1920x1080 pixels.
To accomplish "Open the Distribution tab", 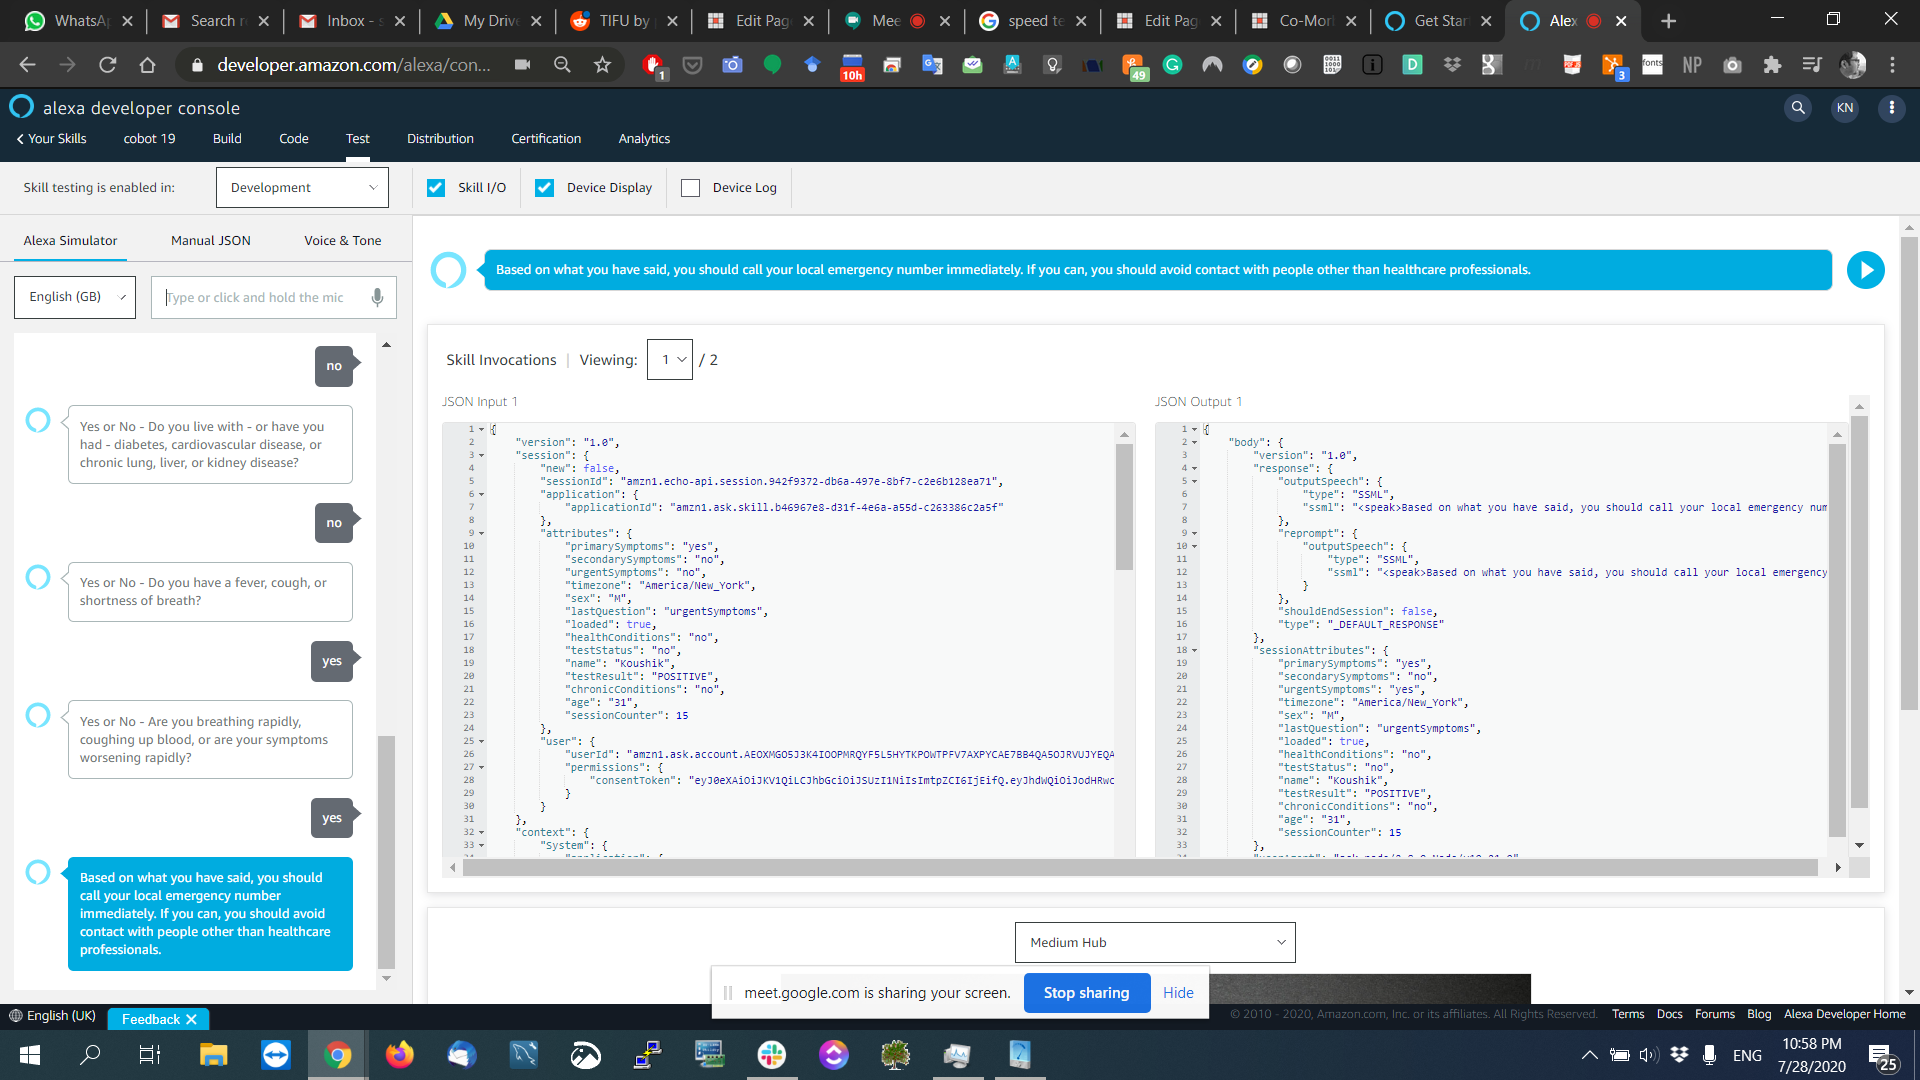I will click(x=440, y=138).
